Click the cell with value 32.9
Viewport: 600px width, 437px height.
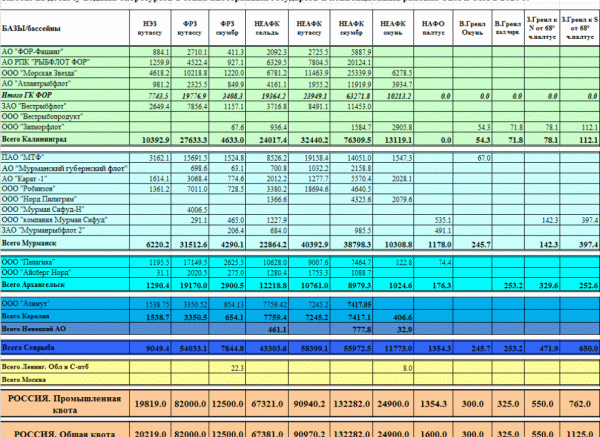click(393, 329)
